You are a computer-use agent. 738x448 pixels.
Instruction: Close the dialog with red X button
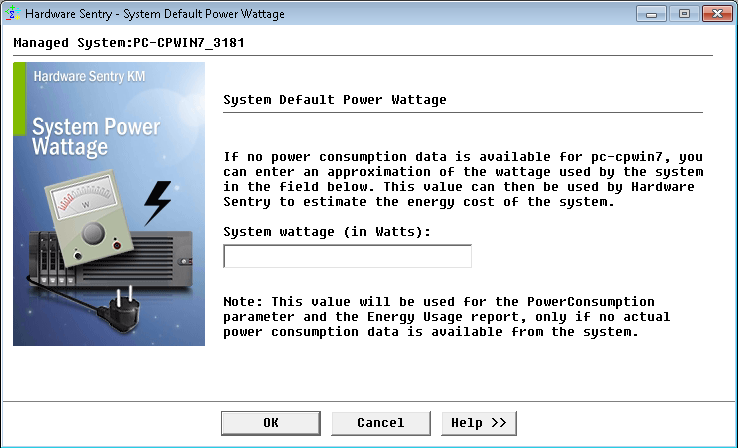[x=713, y=14]
